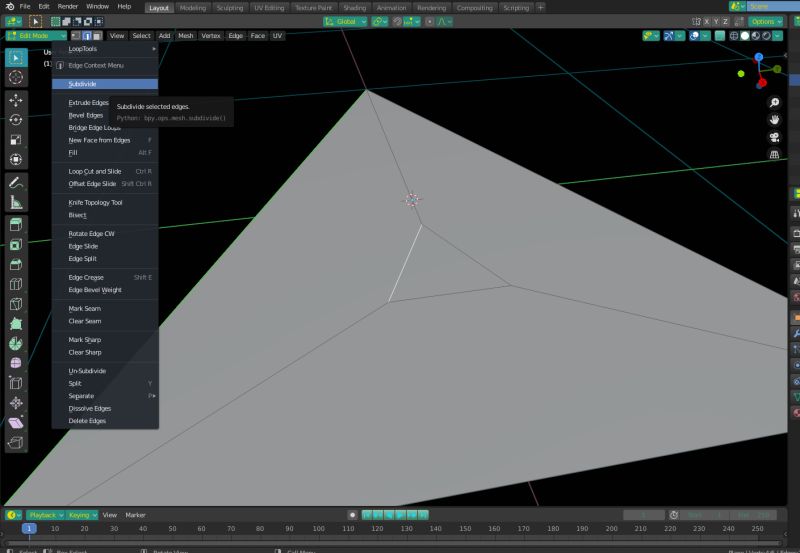
Task: Switch to solid viewport shading
Action: (x=745, y=36)
